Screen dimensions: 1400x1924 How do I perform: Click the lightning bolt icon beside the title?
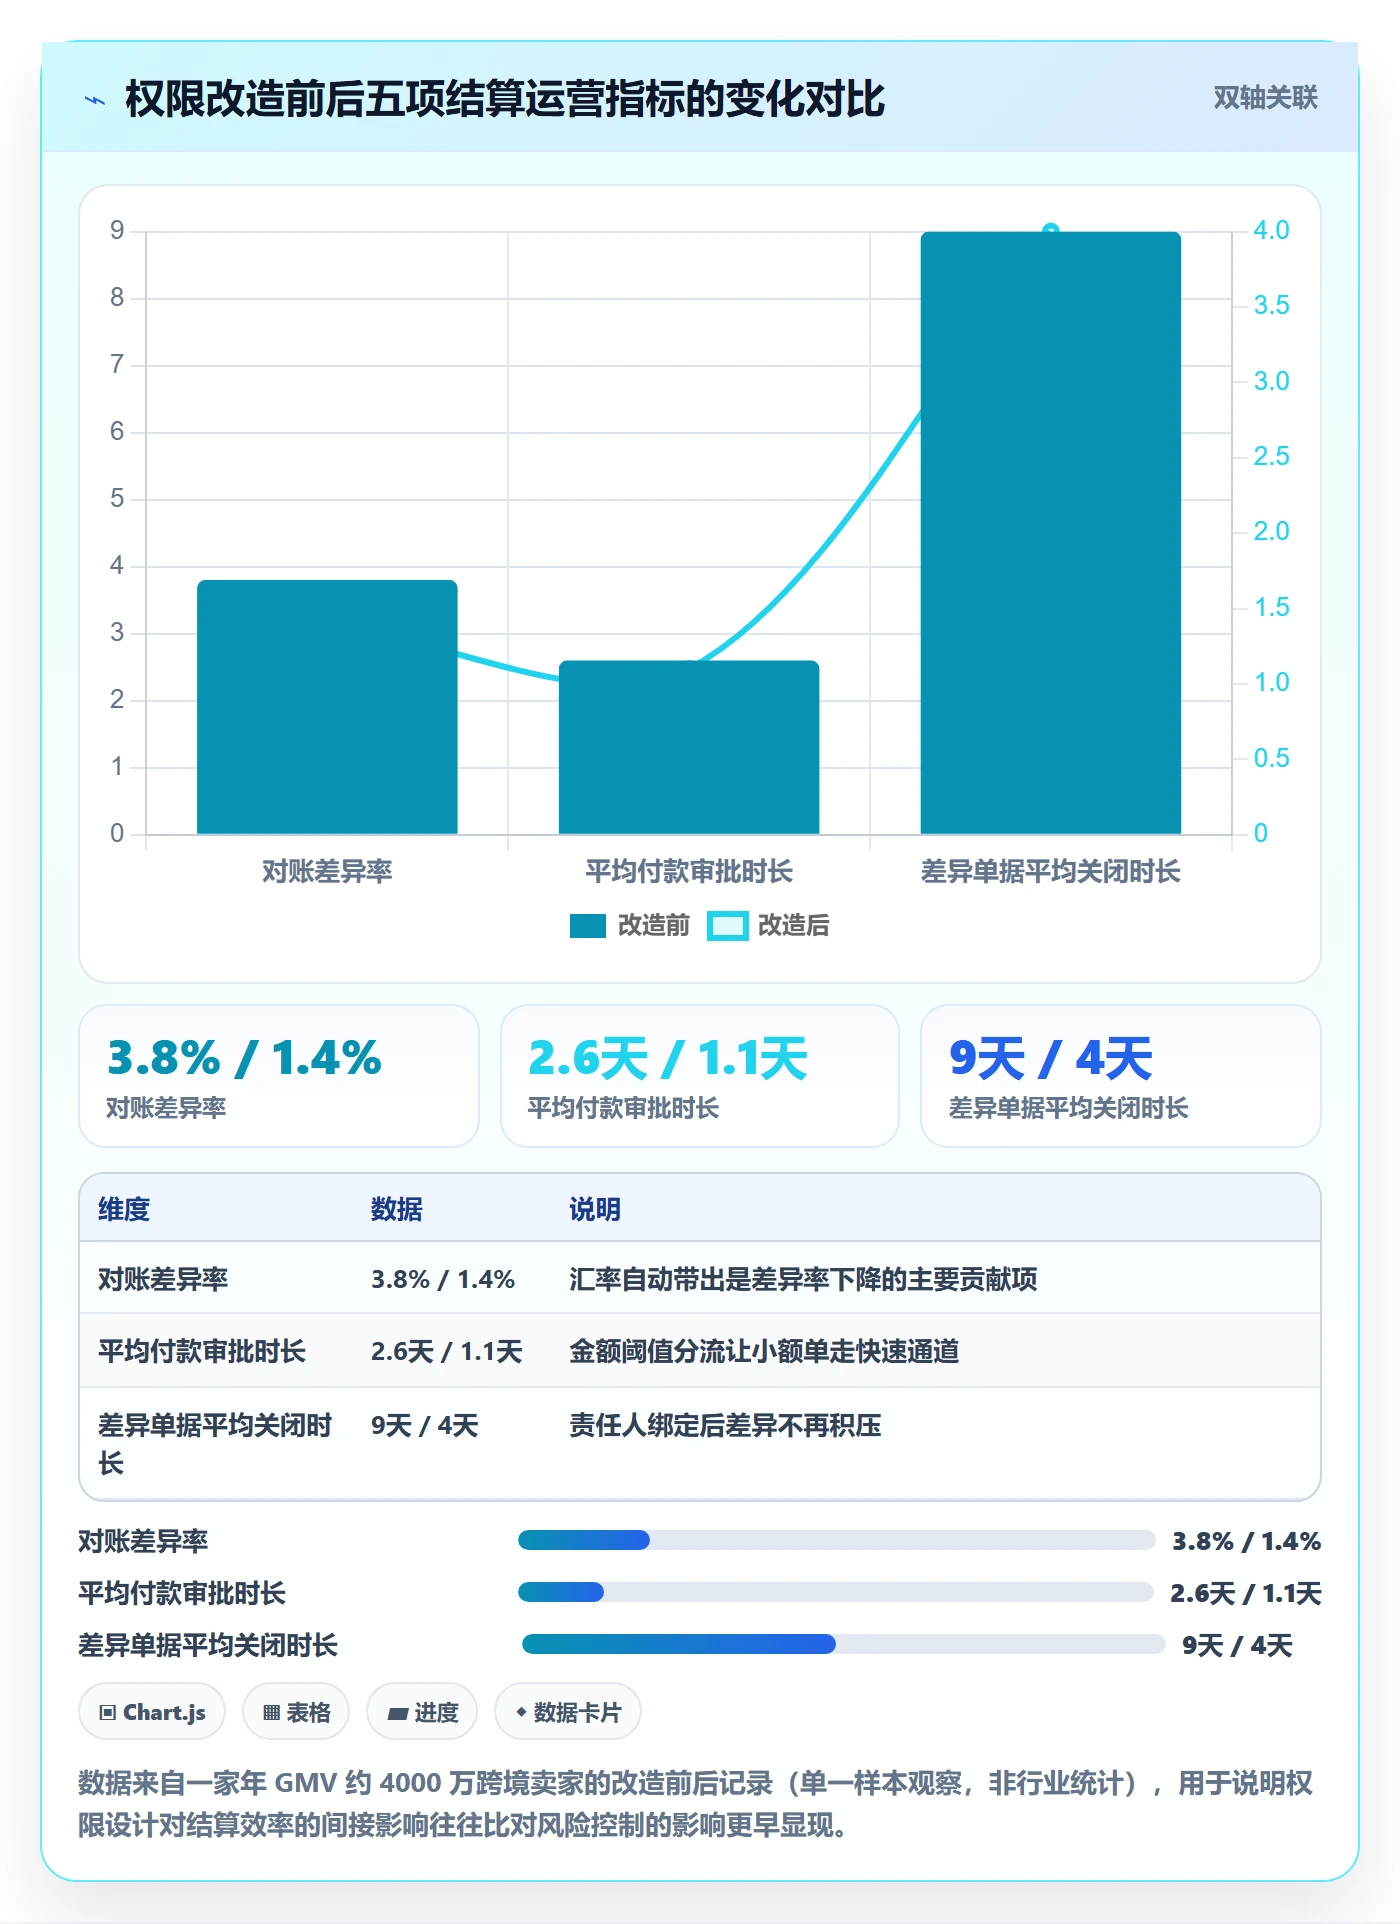tap(95, 100)
